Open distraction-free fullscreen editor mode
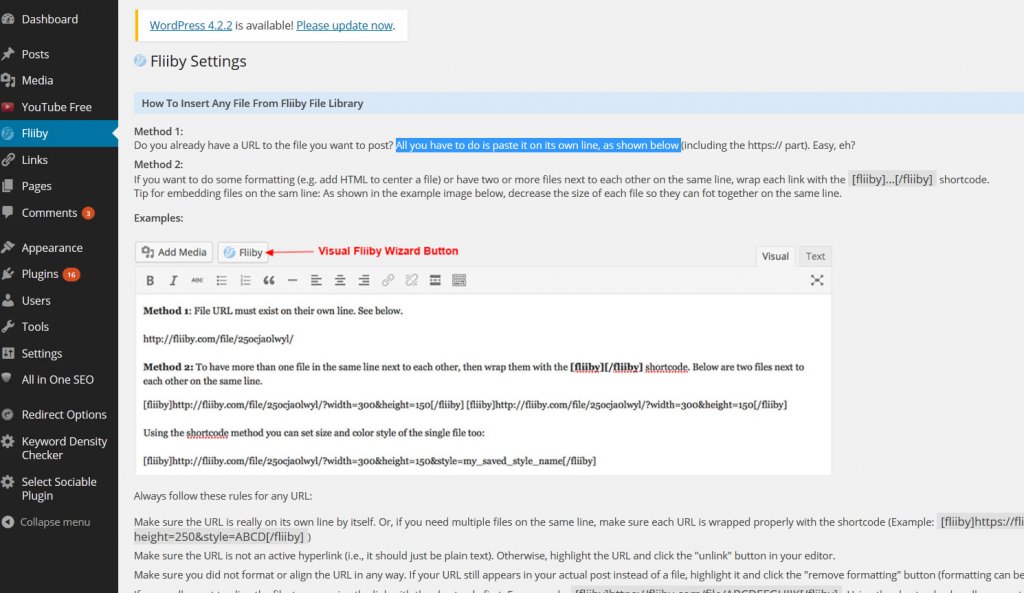Image resolution: width=1024 pixels, height=593 pixels. [x=816, y=280]
